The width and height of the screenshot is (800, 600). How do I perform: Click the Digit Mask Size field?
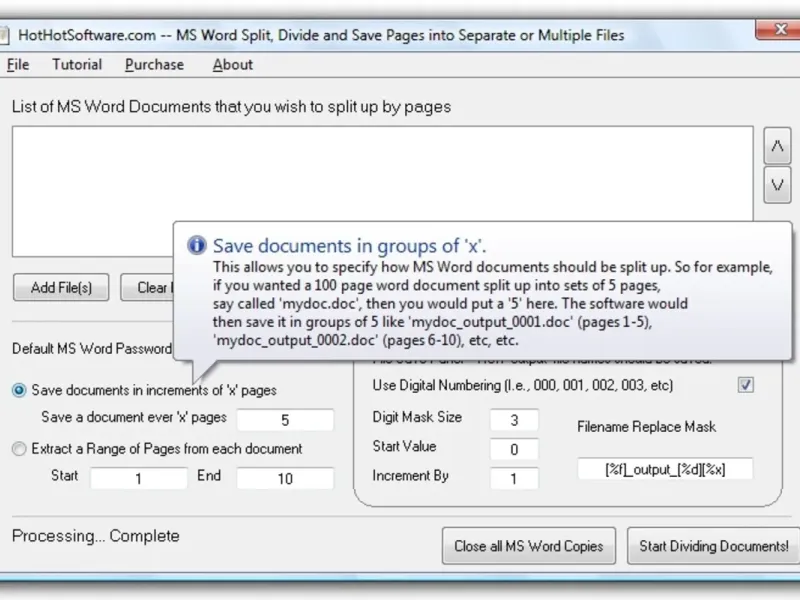514,420
